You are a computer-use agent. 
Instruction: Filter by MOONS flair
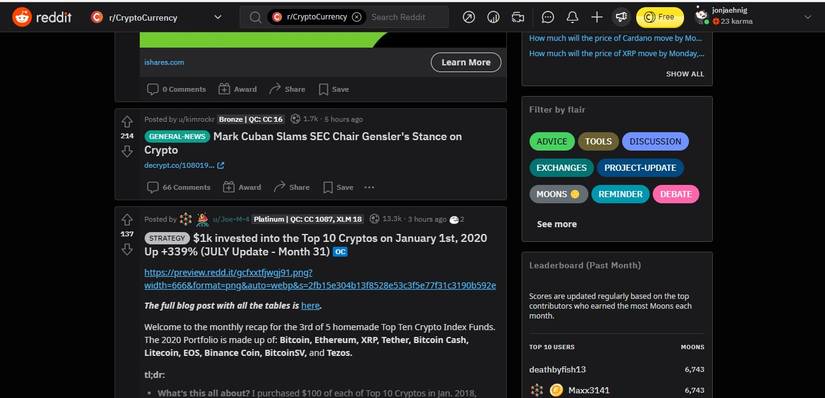tap(558, 194)
